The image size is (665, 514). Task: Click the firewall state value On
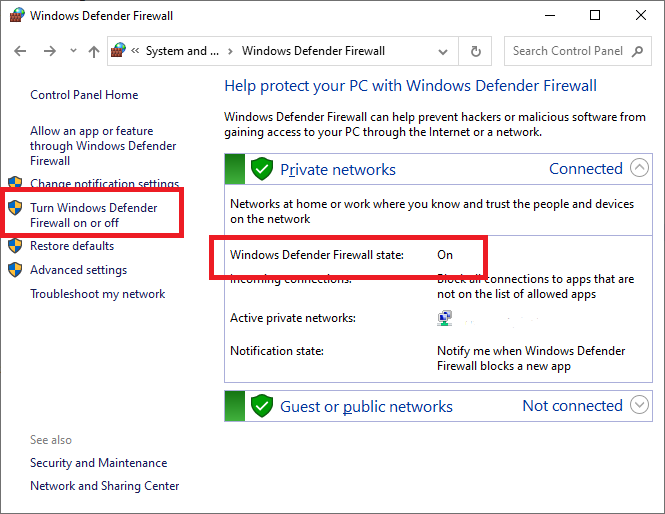[x=445, y=255]
